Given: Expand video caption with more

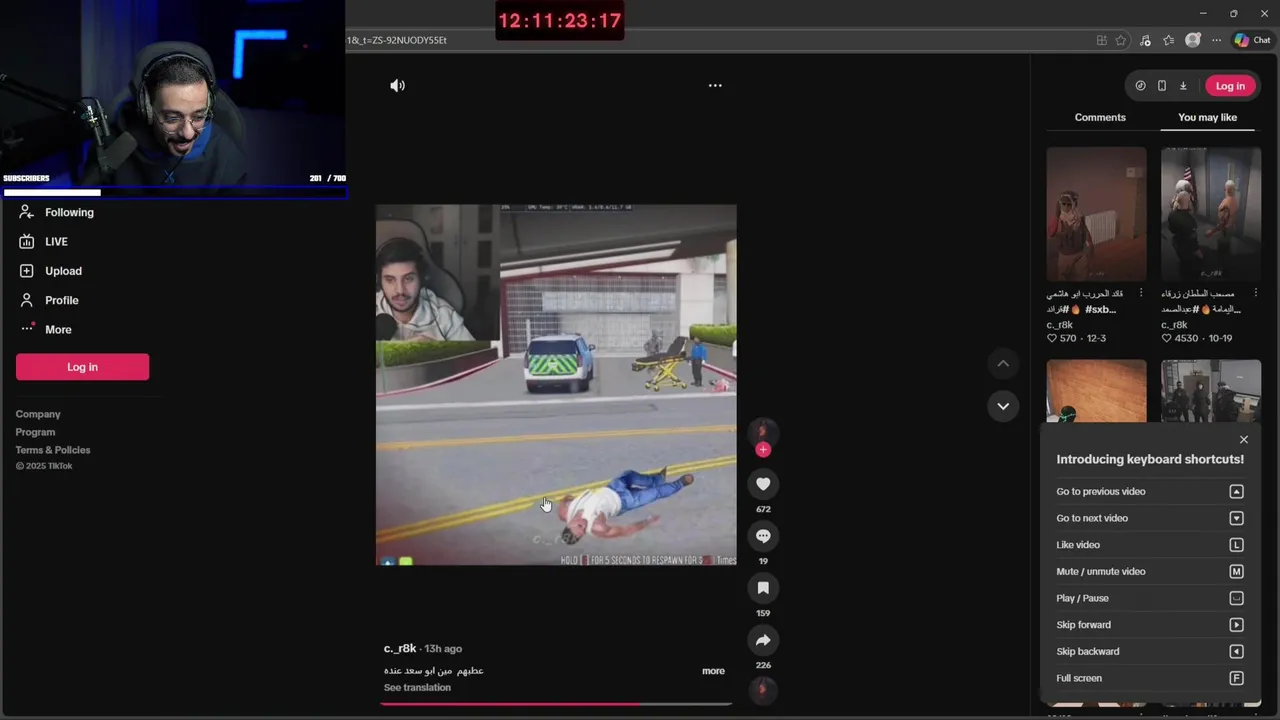Looking at the screenshot, I should click(x=713, y=671).
